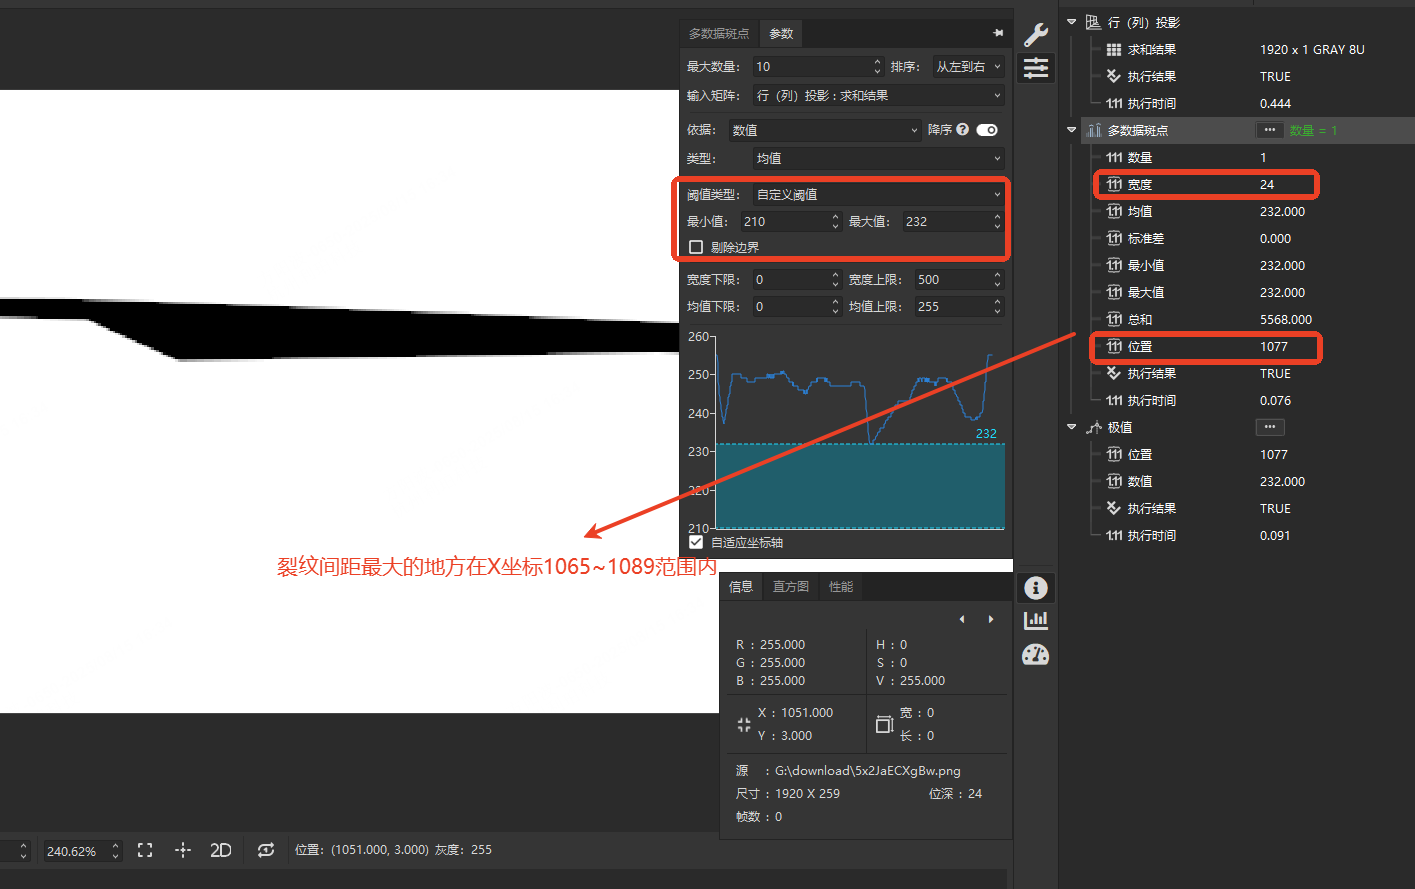Click the ellipsis button beside 多数据斑点
Viewport: 1415px width, 889px height.
pos(1269,130)
